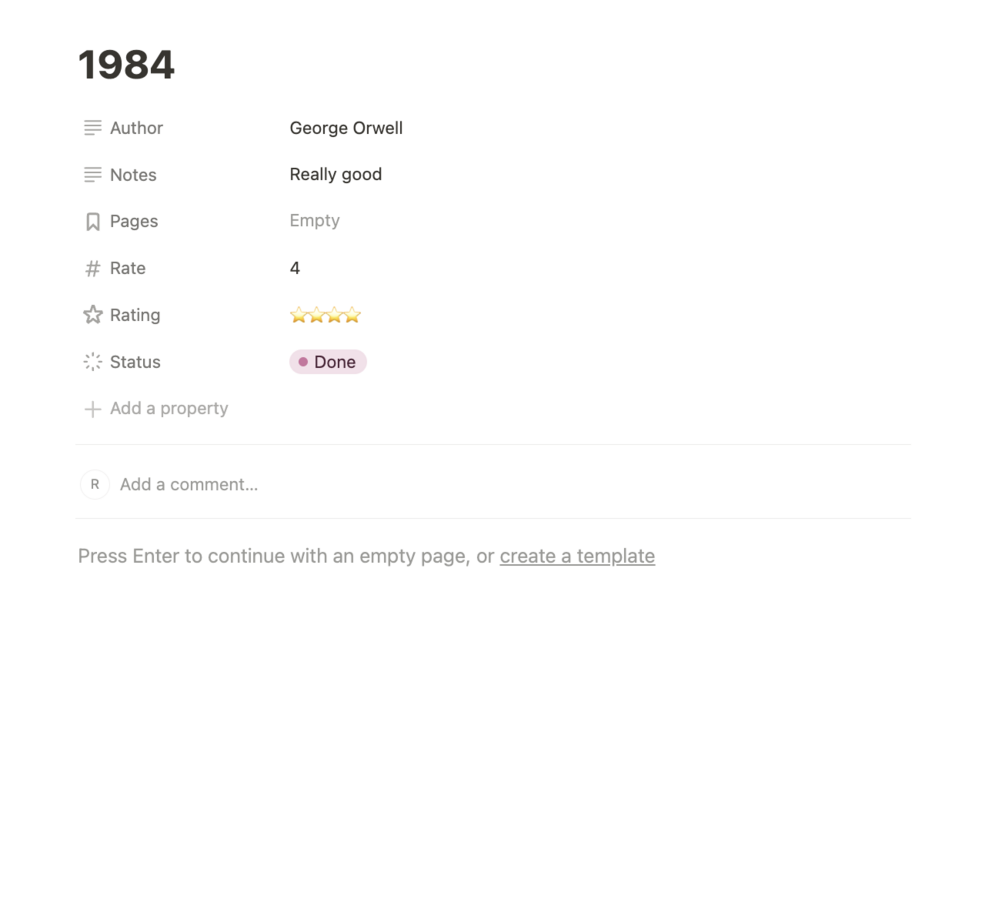Click the star outline icon for Rating

coord(92,315)
